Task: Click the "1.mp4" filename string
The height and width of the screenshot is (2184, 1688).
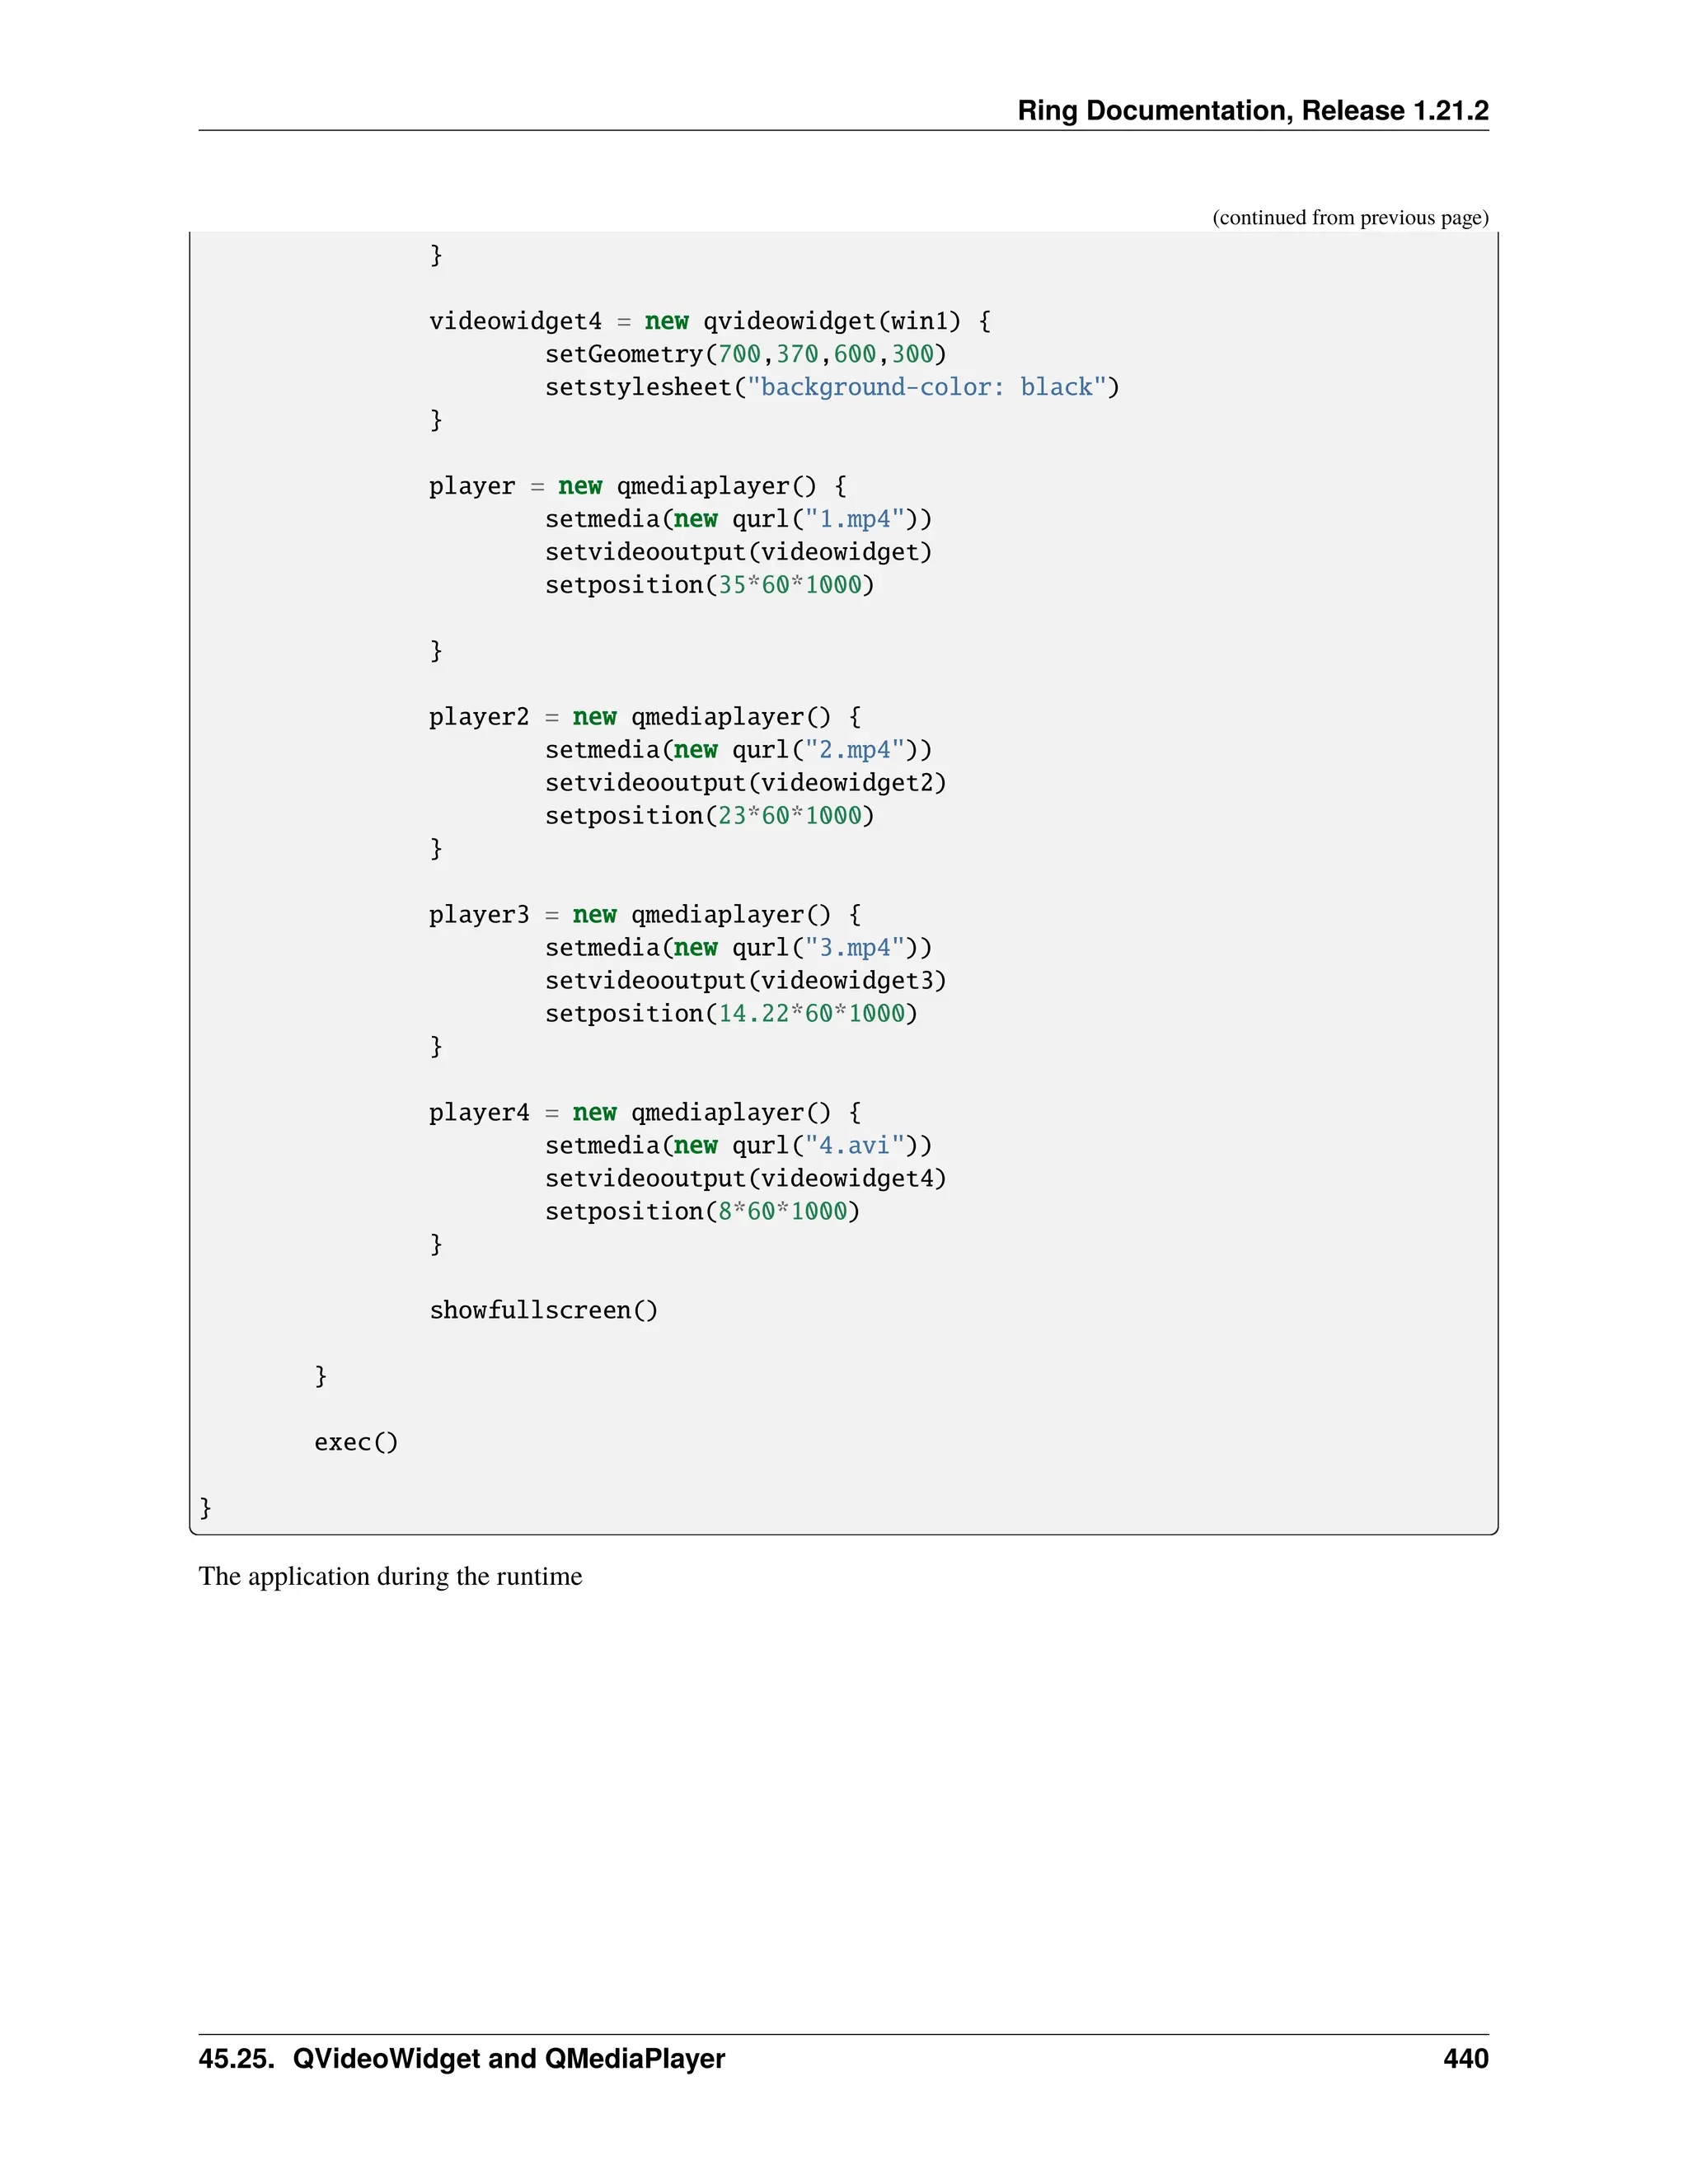Action: coord(854,519)
